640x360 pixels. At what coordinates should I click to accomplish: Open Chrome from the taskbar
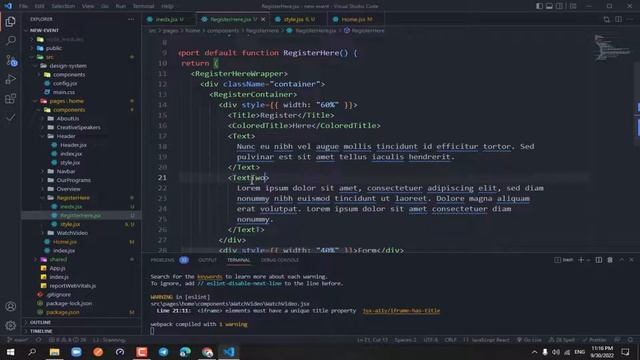point(207,352)
